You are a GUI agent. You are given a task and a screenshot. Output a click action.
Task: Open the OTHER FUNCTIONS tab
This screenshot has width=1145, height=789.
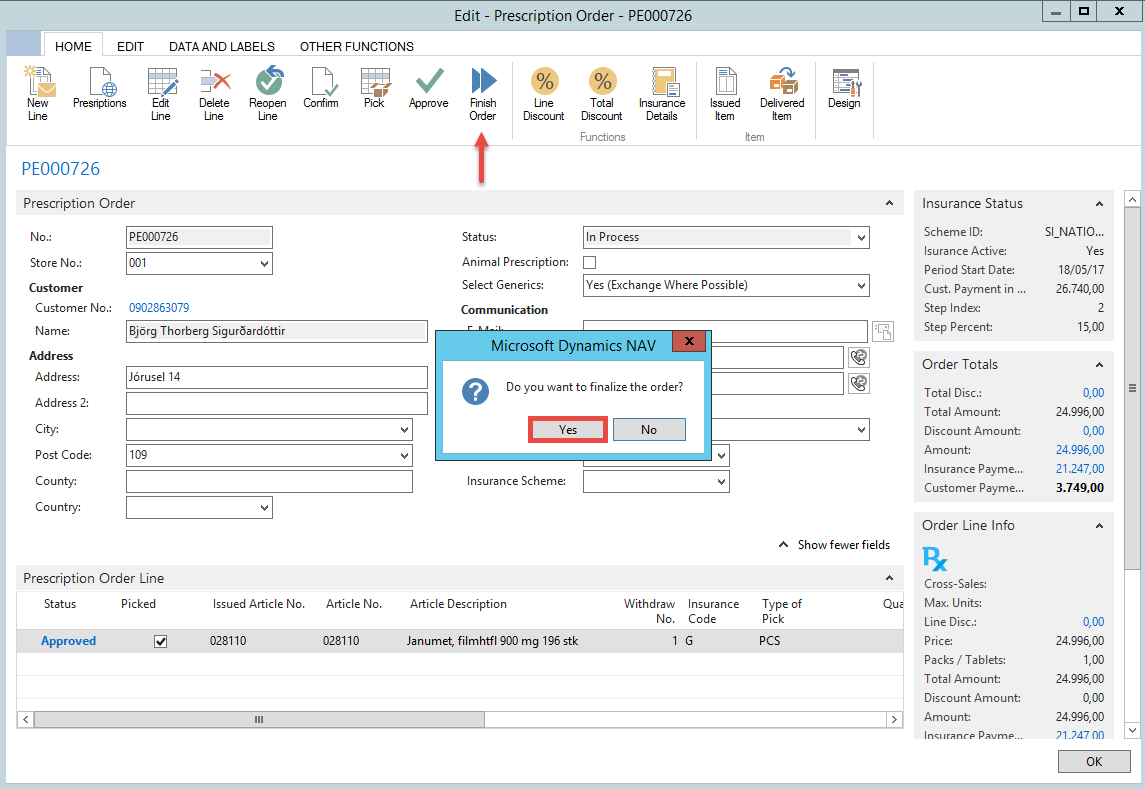[x=357, y=46]
